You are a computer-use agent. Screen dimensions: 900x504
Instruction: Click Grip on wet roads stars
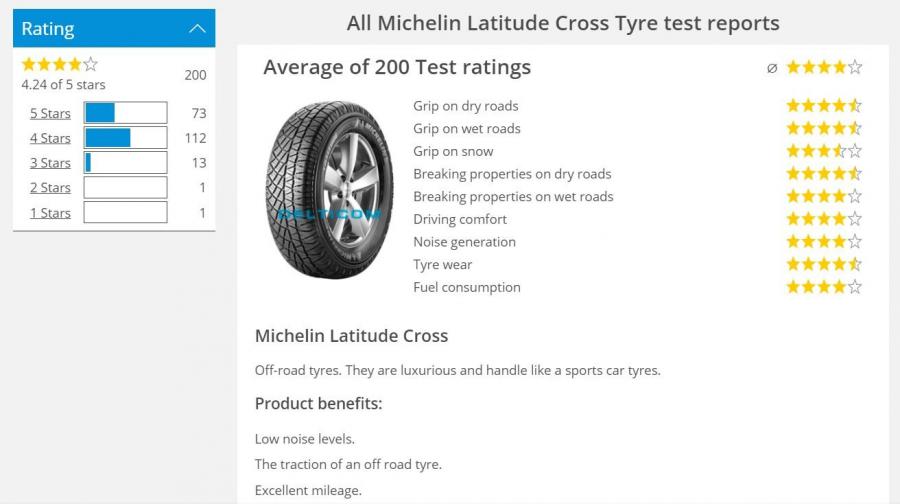tap(823, 129)
